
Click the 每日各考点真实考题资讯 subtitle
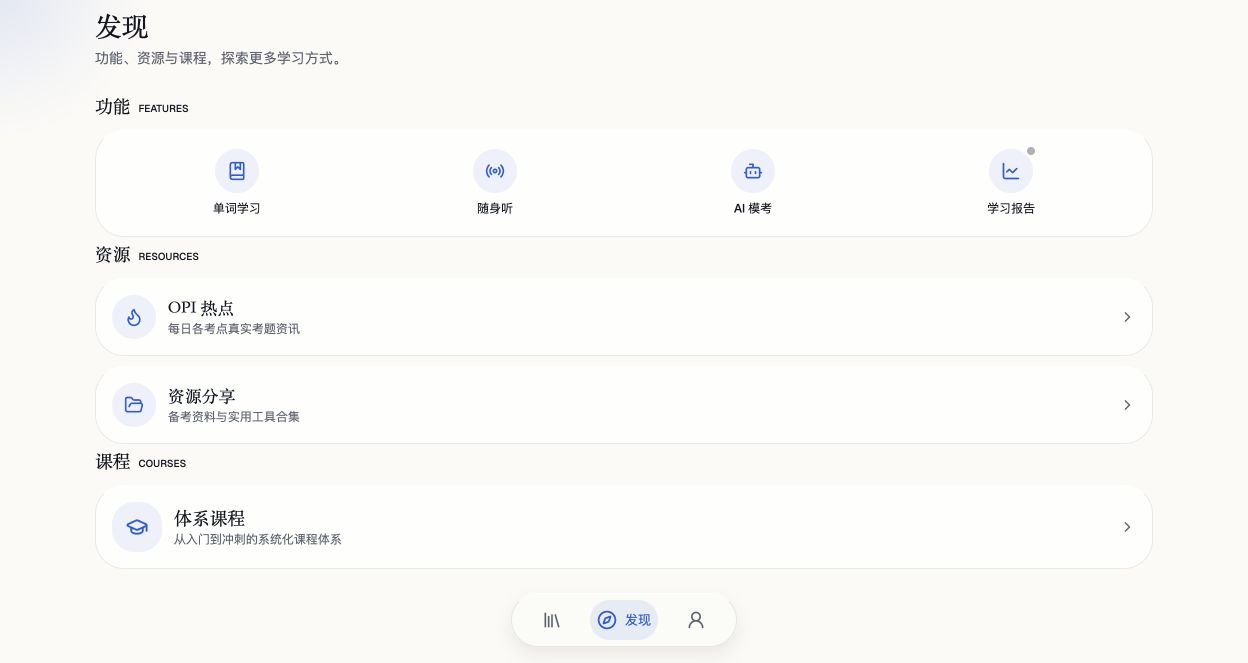click(x=234, y=329)
